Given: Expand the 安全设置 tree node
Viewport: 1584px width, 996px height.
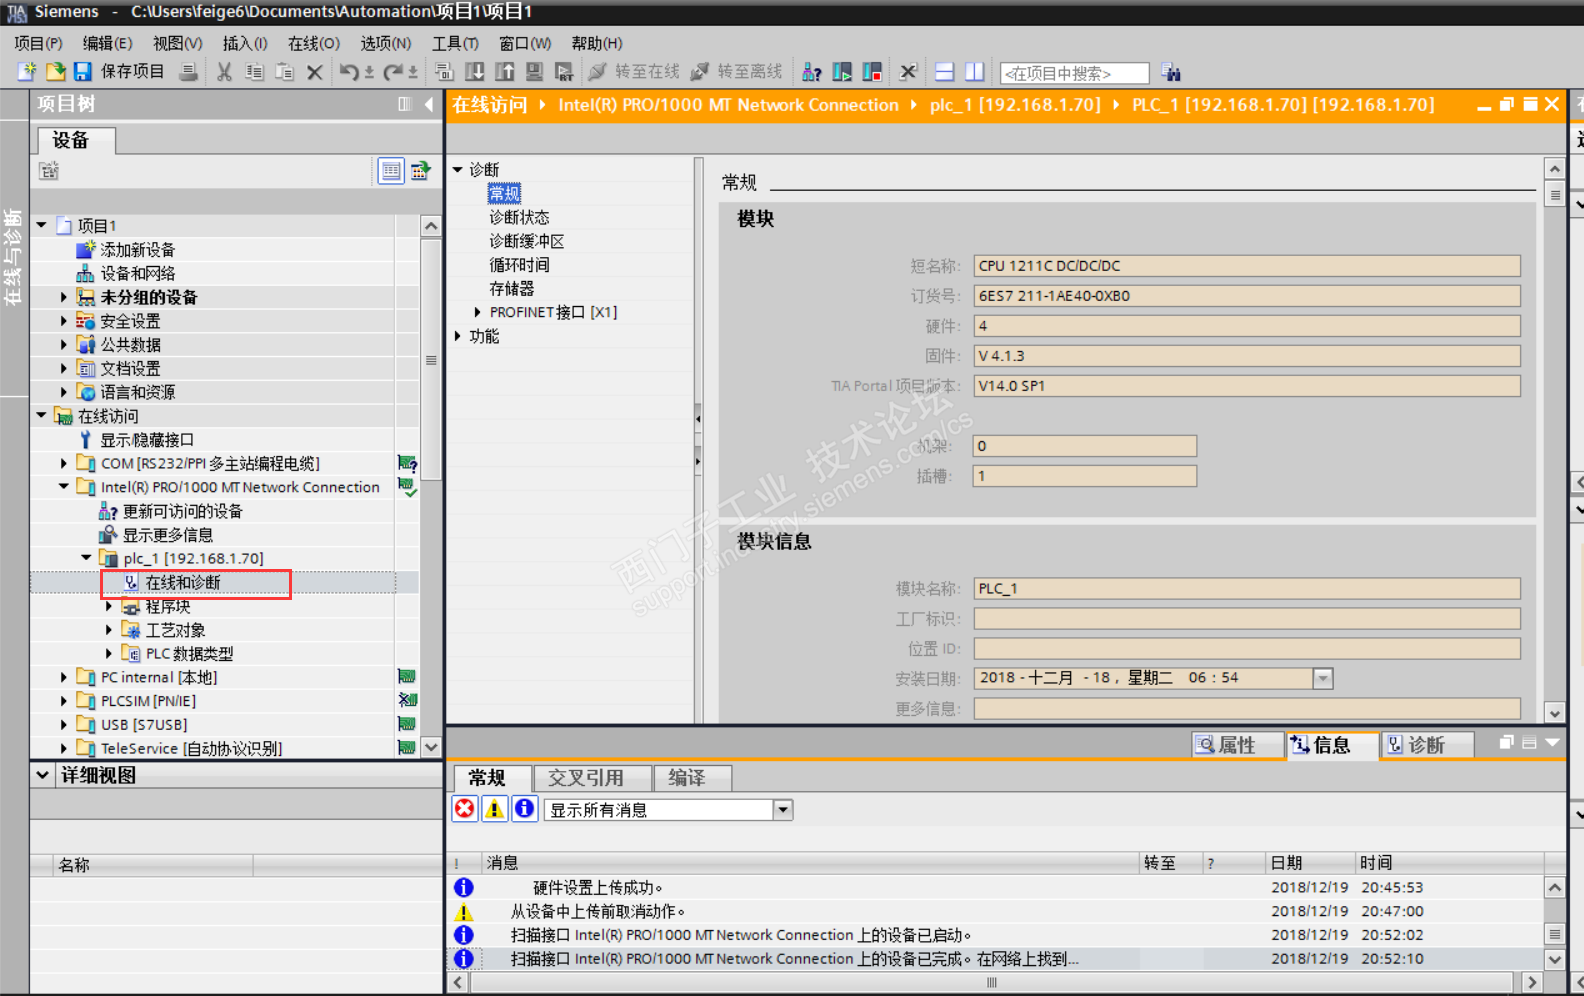Looking at the screenshot, I should [x=64, y=321].
